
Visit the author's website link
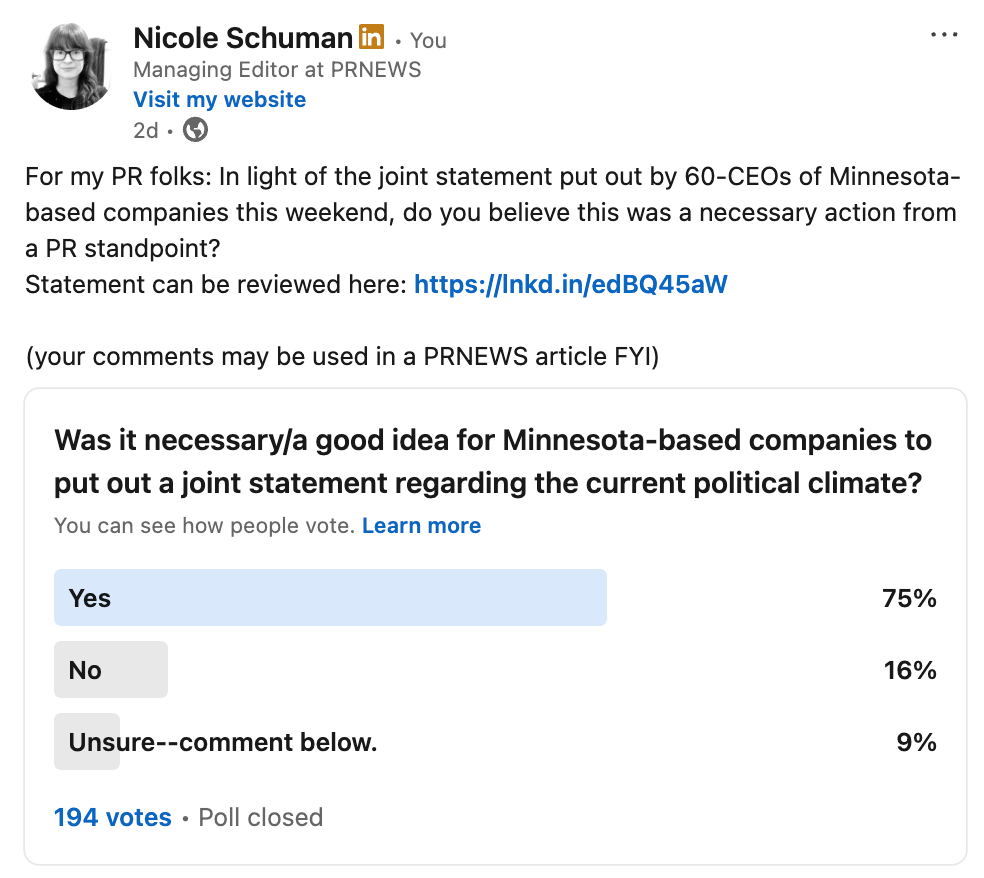click(x=219, y=99)
